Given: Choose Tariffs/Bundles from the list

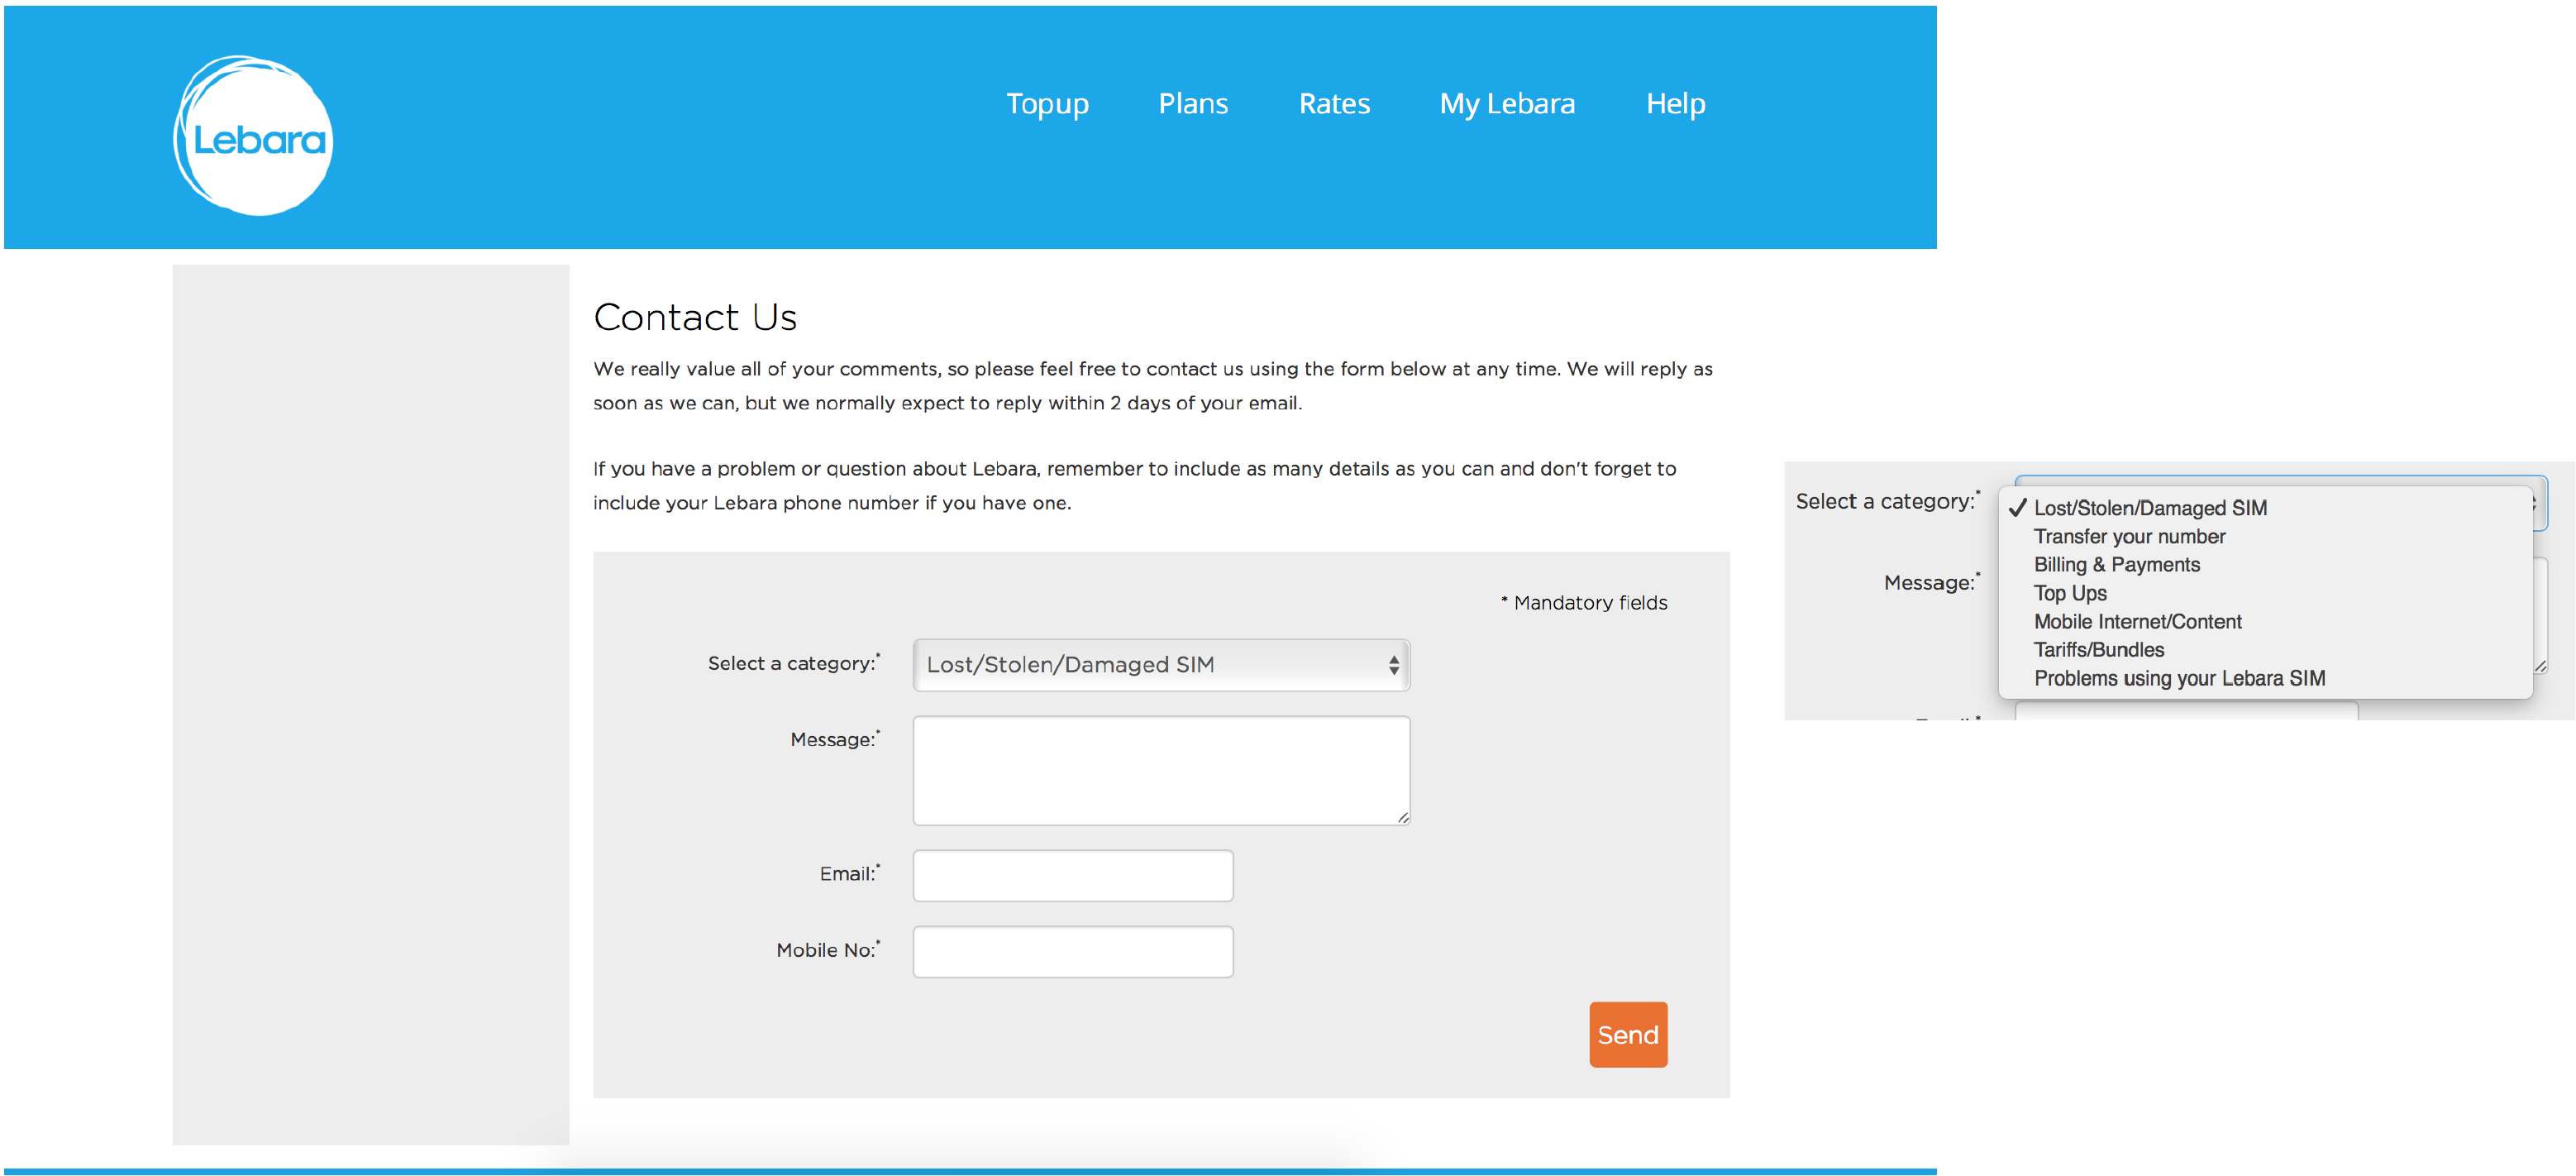Looking at the screenshot, I should (2098, 650).
